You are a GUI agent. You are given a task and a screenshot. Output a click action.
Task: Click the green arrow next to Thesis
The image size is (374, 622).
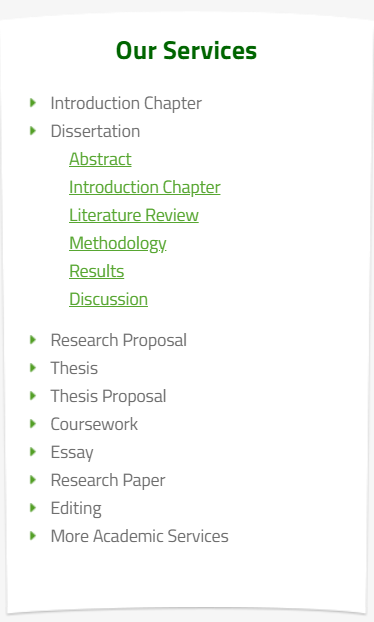pyautogui.click(x=33, y=367)
